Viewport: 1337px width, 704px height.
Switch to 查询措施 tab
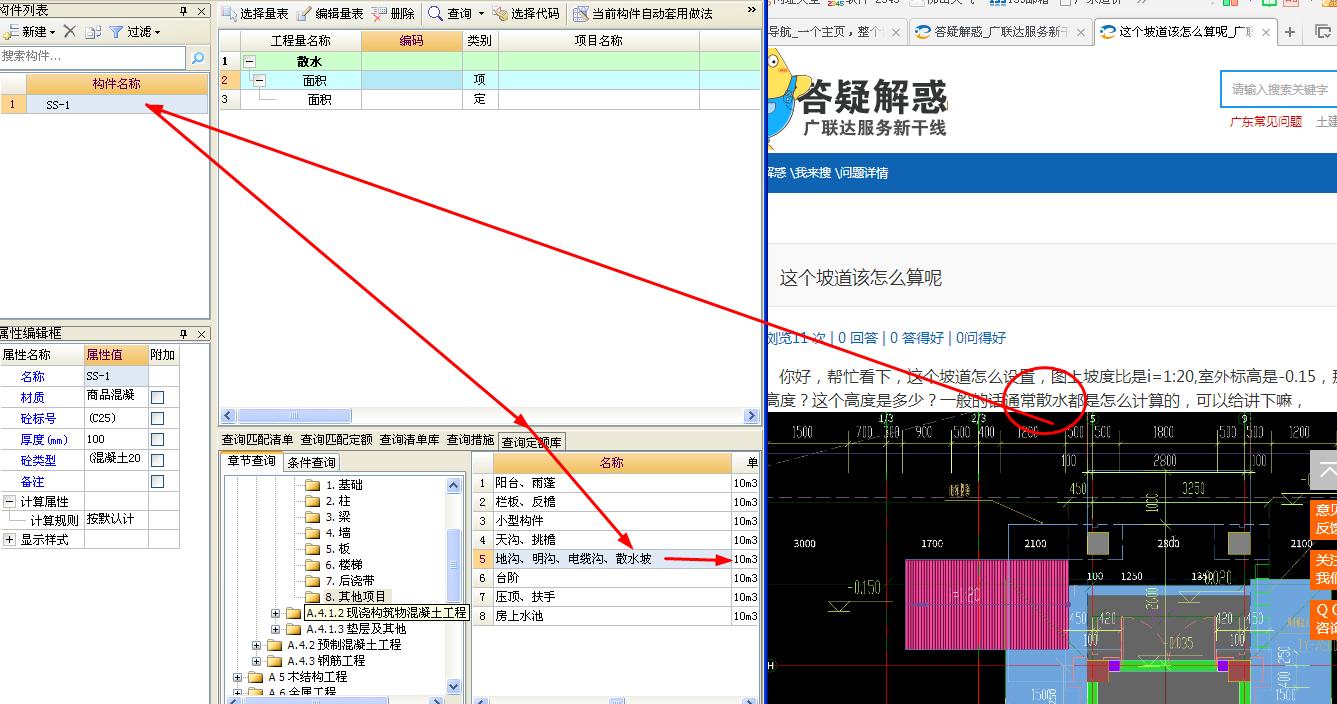click(470, 440)
